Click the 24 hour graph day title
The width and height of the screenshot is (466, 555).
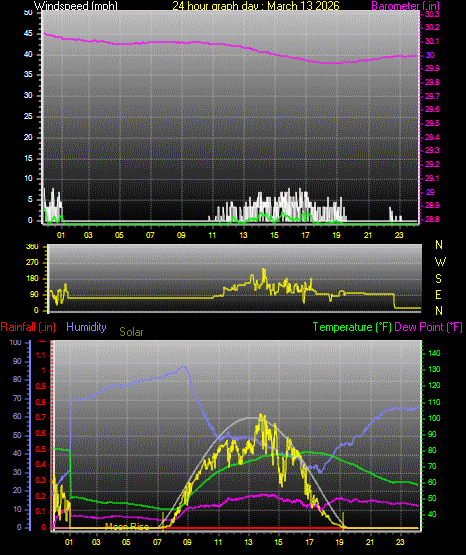pyautogui.click(x=256, y=5)
